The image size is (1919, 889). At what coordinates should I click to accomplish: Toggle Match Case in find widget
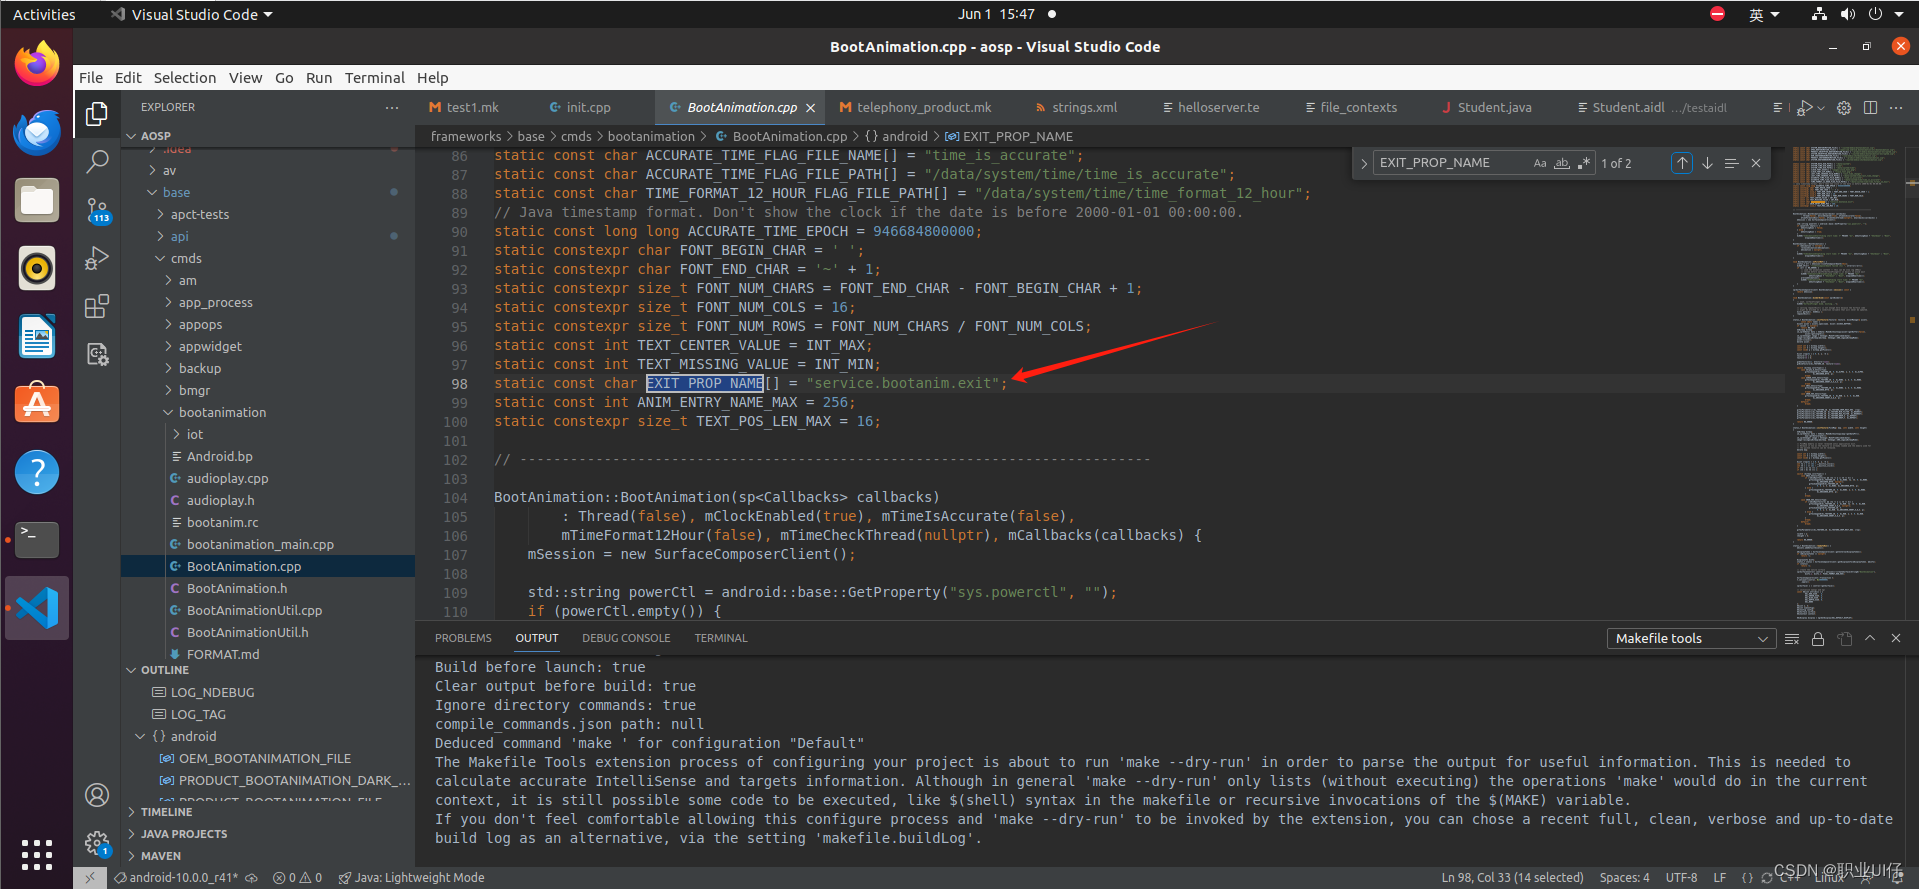1540,163
